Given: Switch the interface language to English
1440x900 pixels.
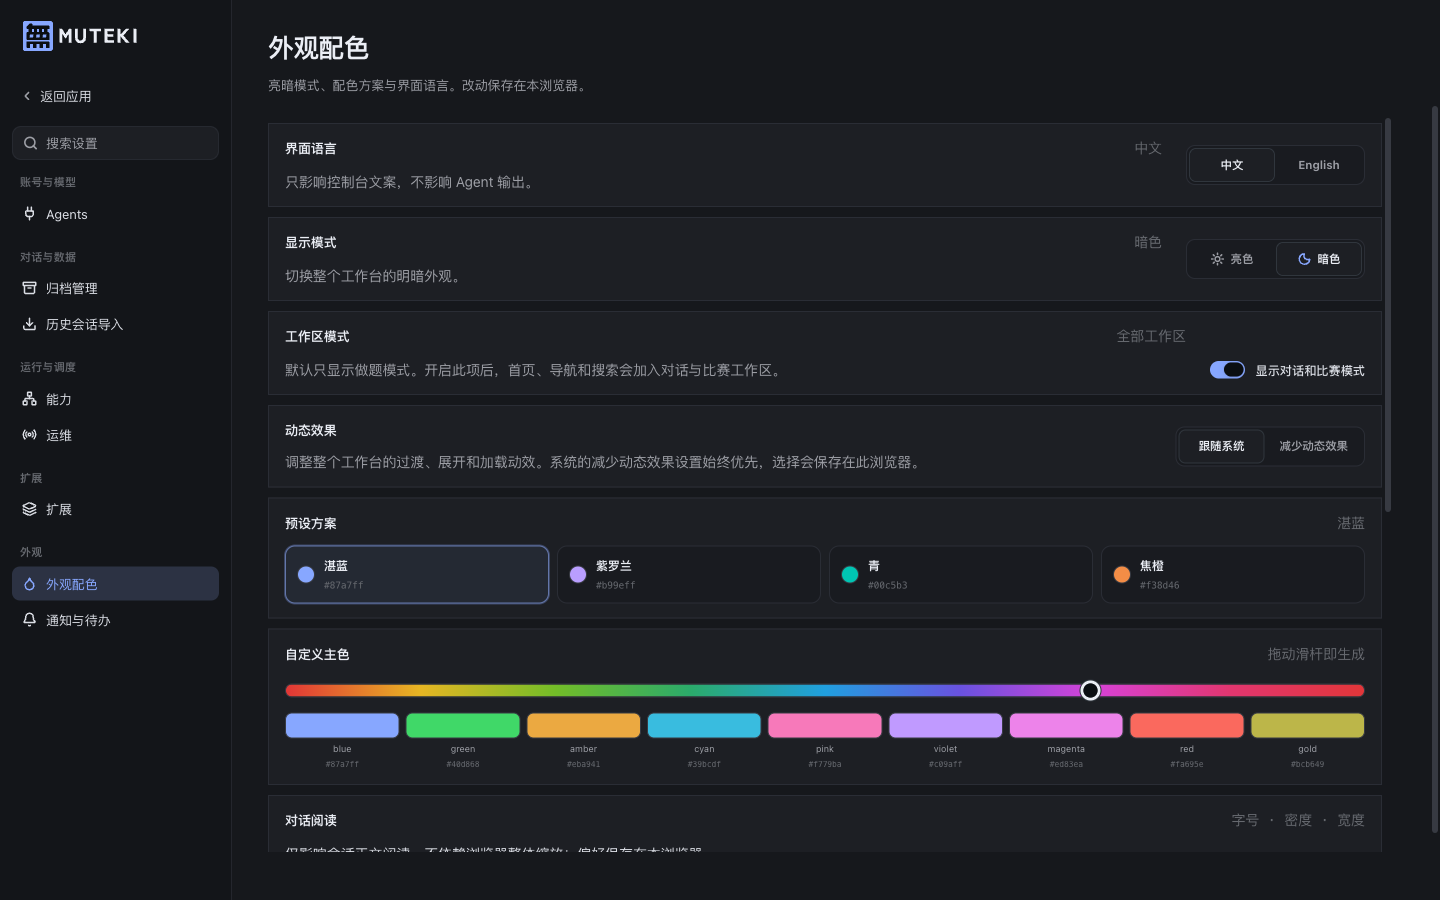Looking at the screenshot, I should coord(1319,165).
